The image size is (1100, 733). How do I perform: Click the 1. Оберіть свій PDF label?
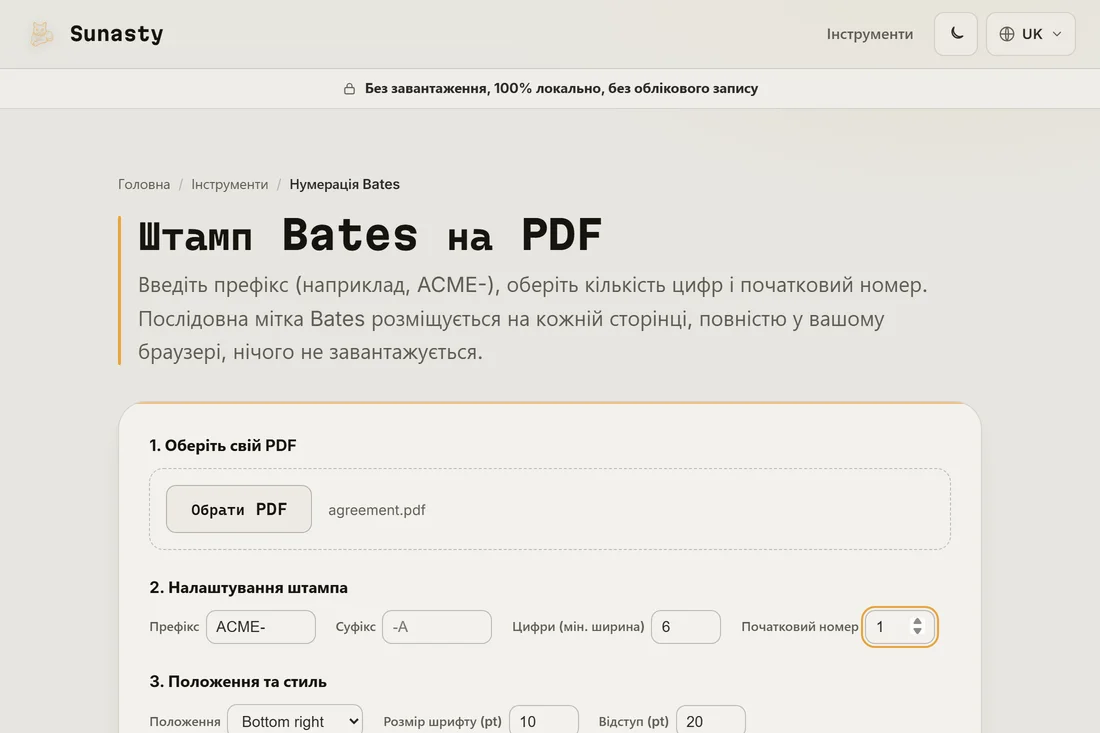(x=222, y=445)
